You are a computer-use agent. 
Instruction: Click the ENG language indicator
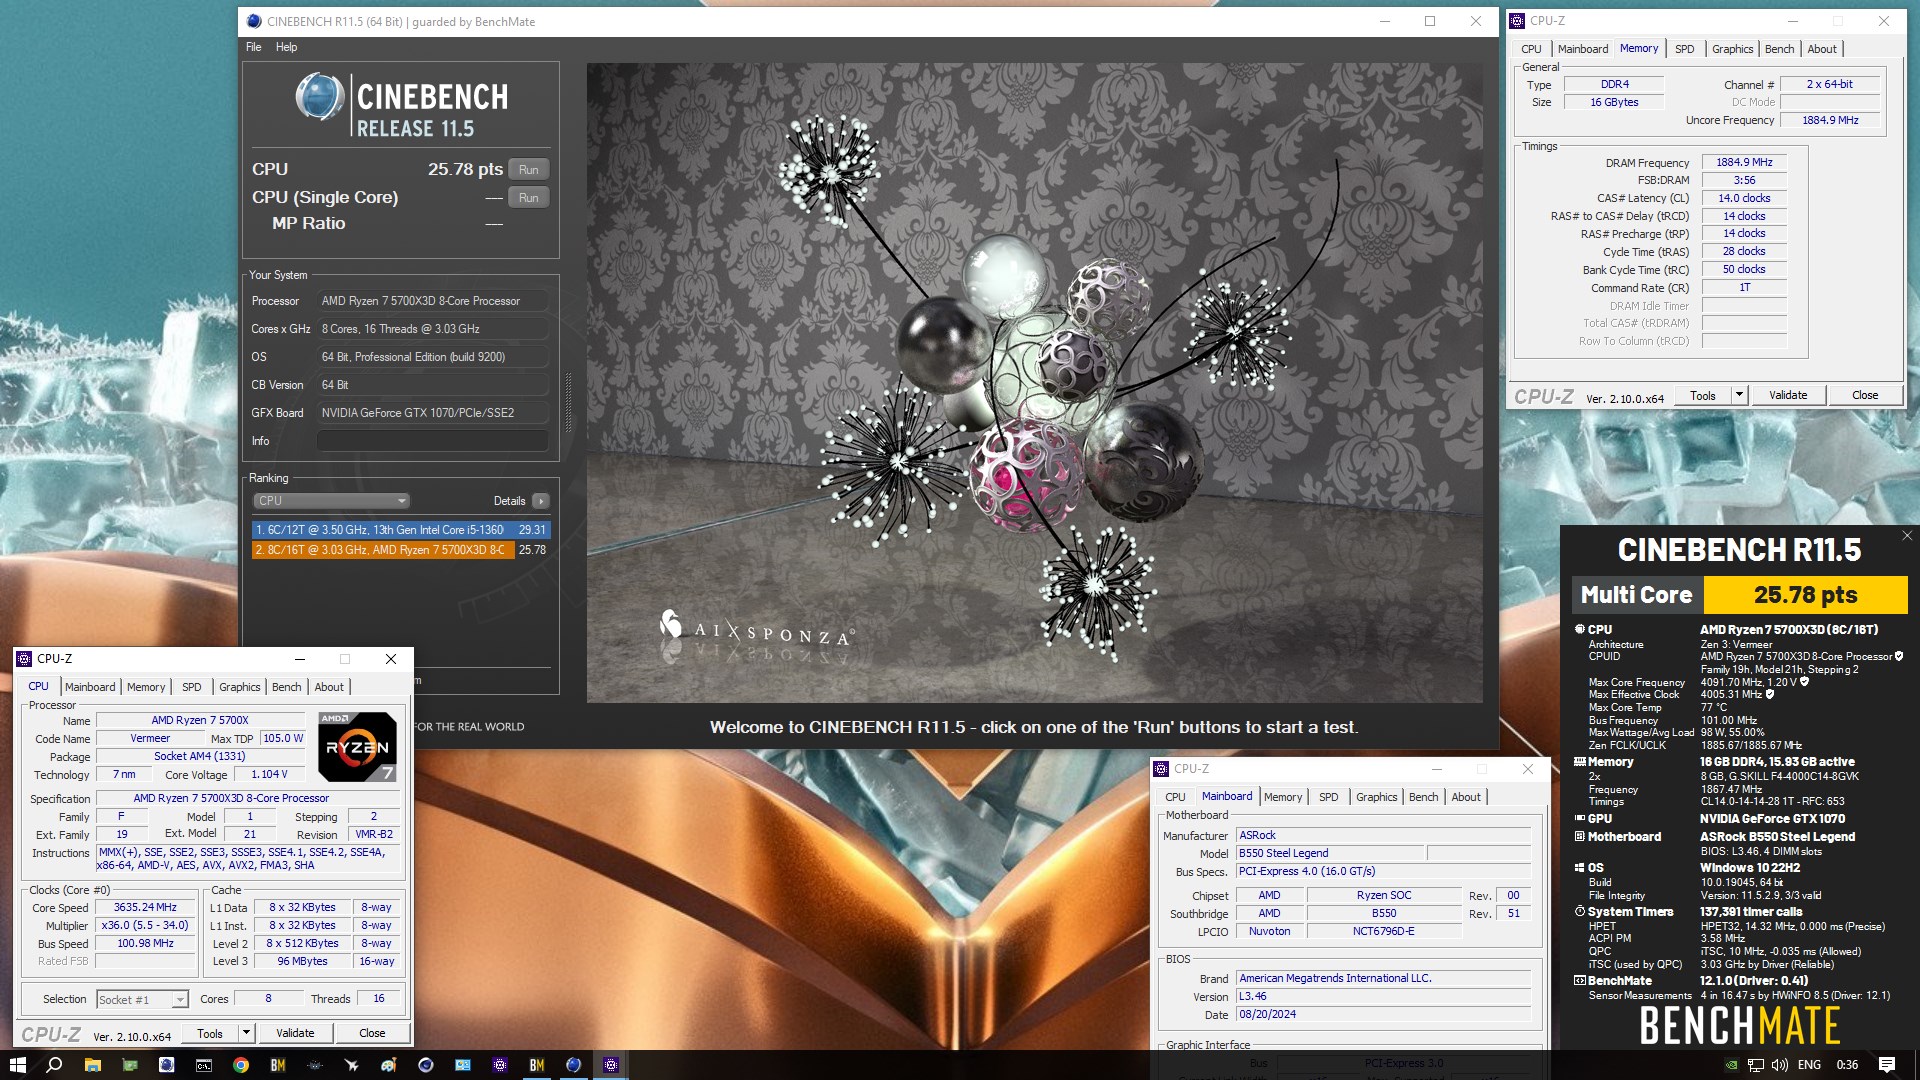1809,1065
